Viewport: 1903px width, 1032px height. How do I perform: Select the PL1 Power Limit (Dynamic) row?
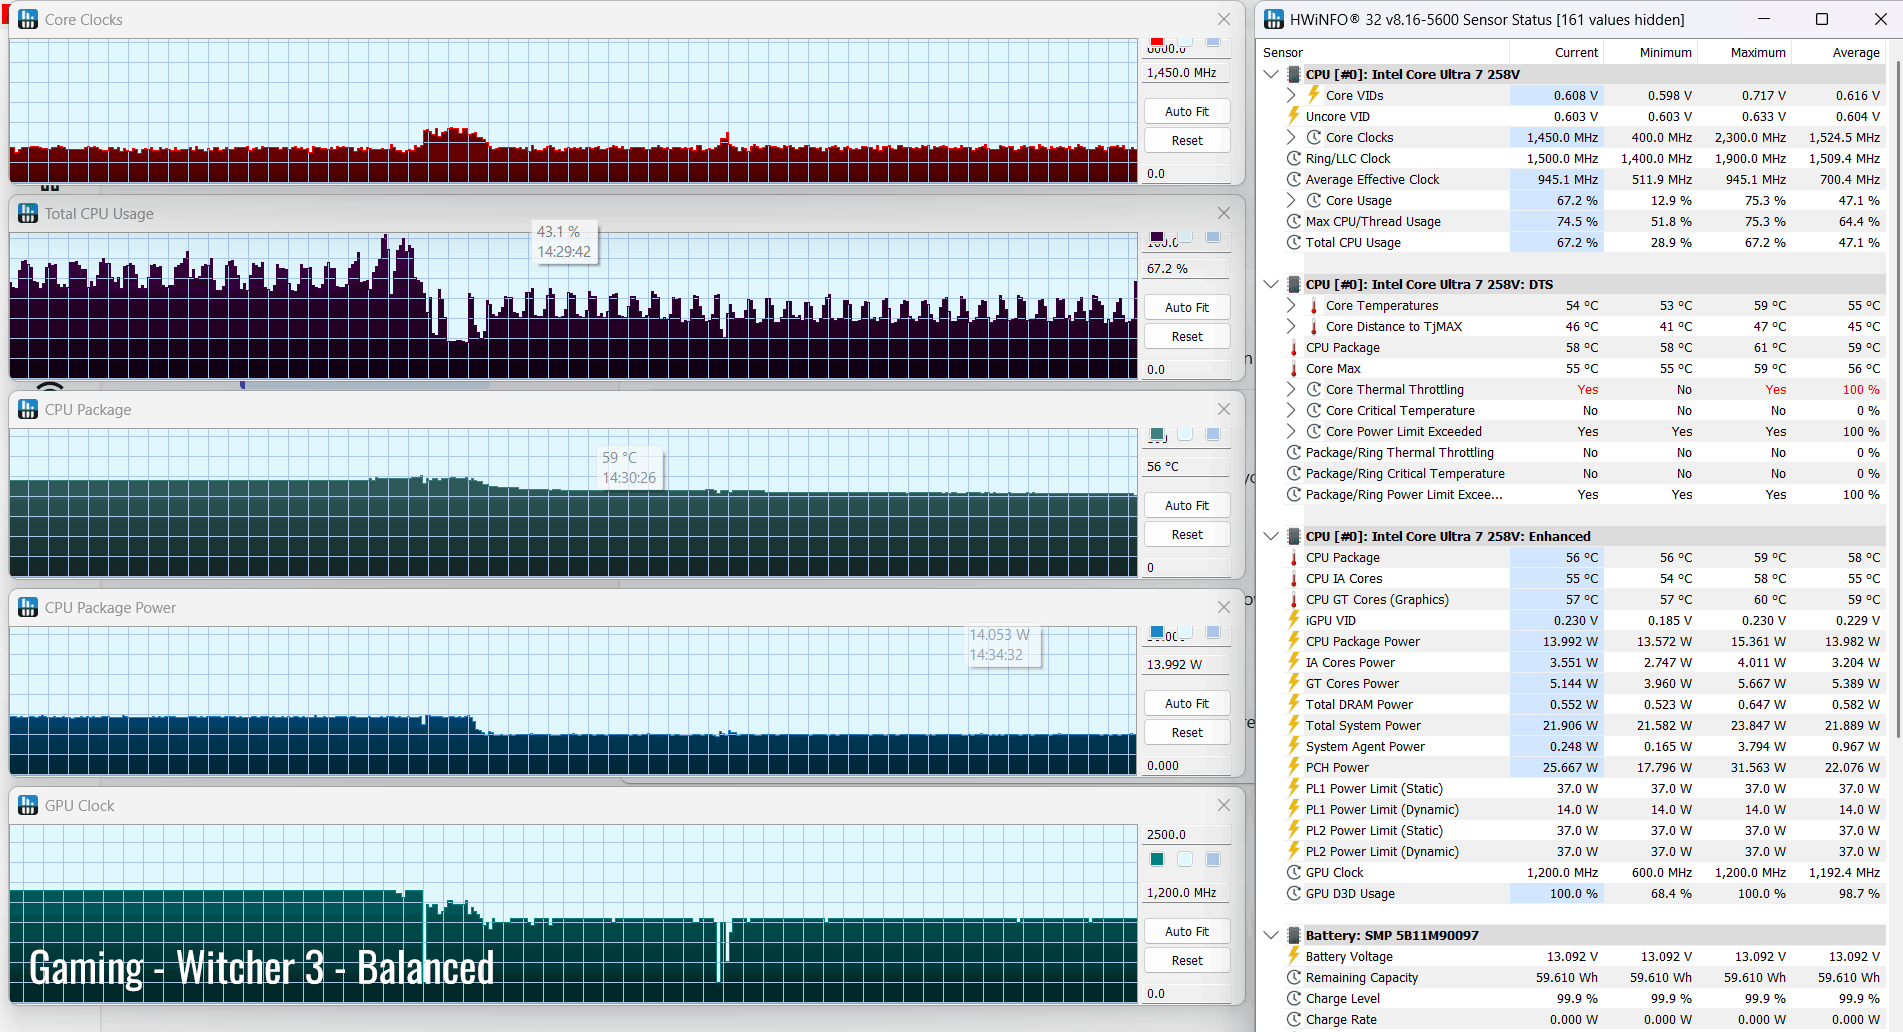click(1572, 809)
